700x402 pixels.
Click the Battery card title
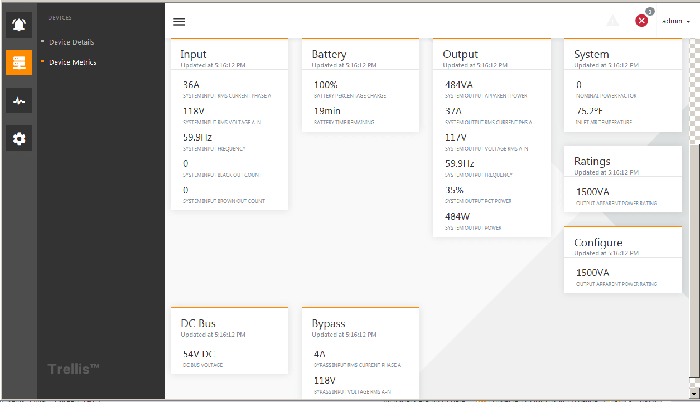(x=329, y=54)
